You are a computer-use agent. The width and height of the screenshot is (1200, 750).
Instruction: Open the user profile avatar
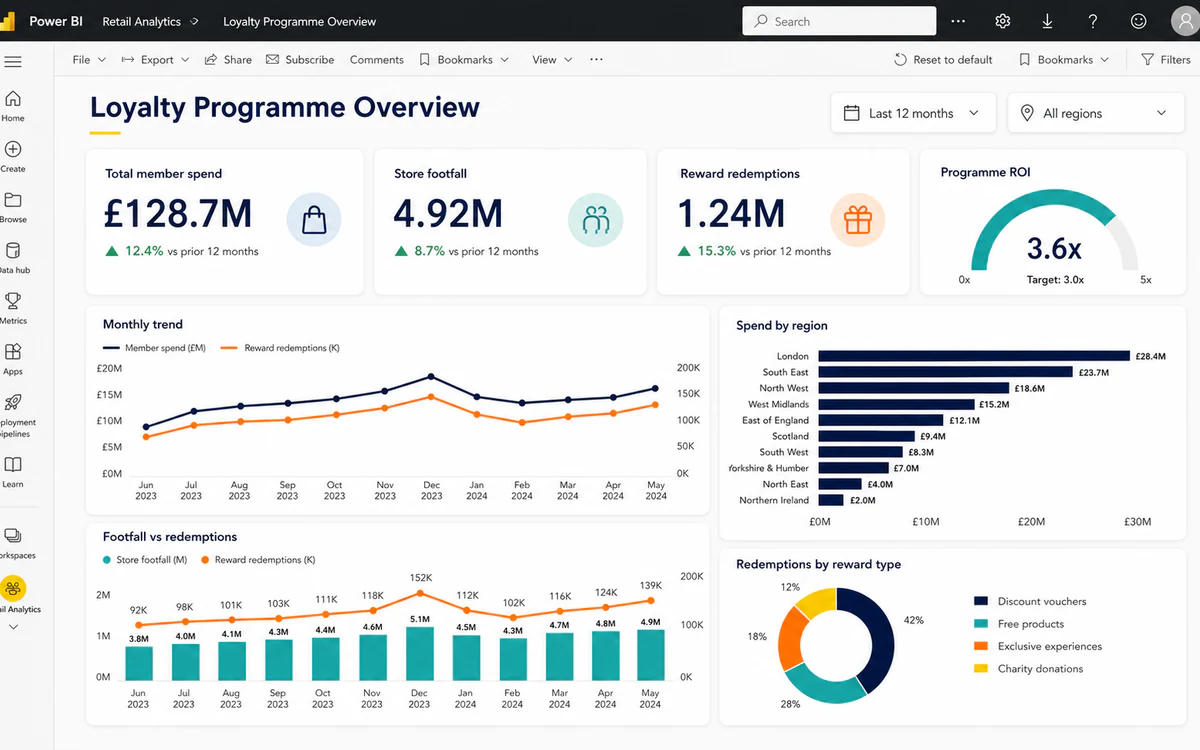tap(1187, 22)
